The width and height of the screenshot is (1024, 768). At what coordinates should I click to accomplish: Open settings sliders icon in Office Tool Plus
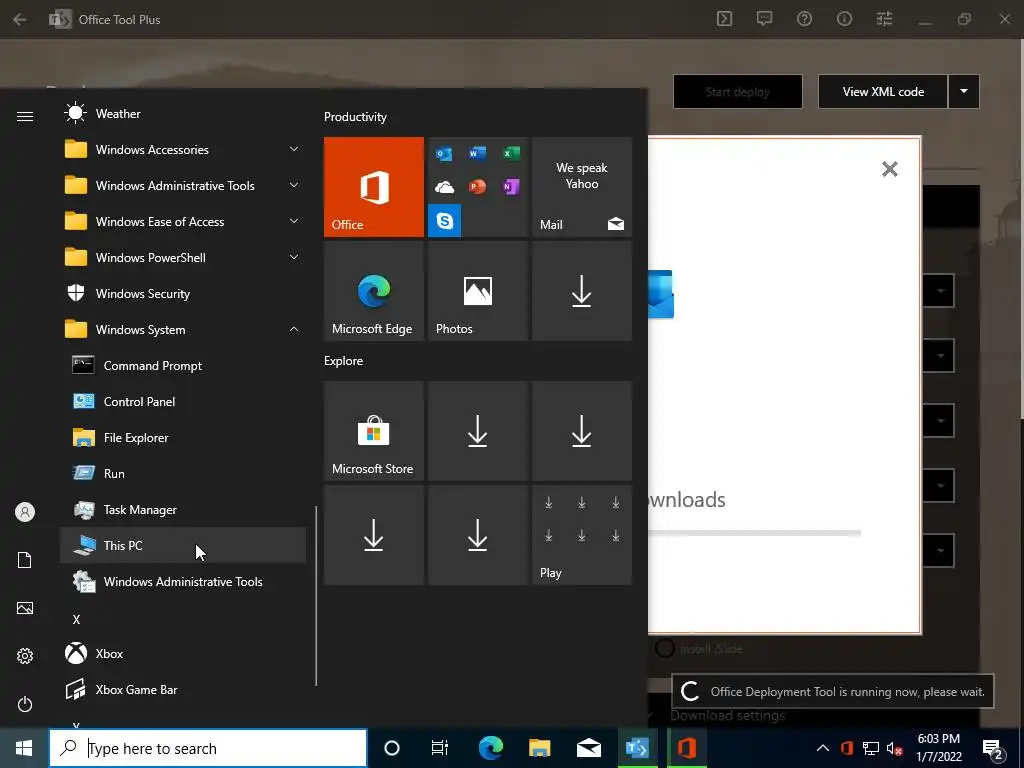tap(884, 19)
